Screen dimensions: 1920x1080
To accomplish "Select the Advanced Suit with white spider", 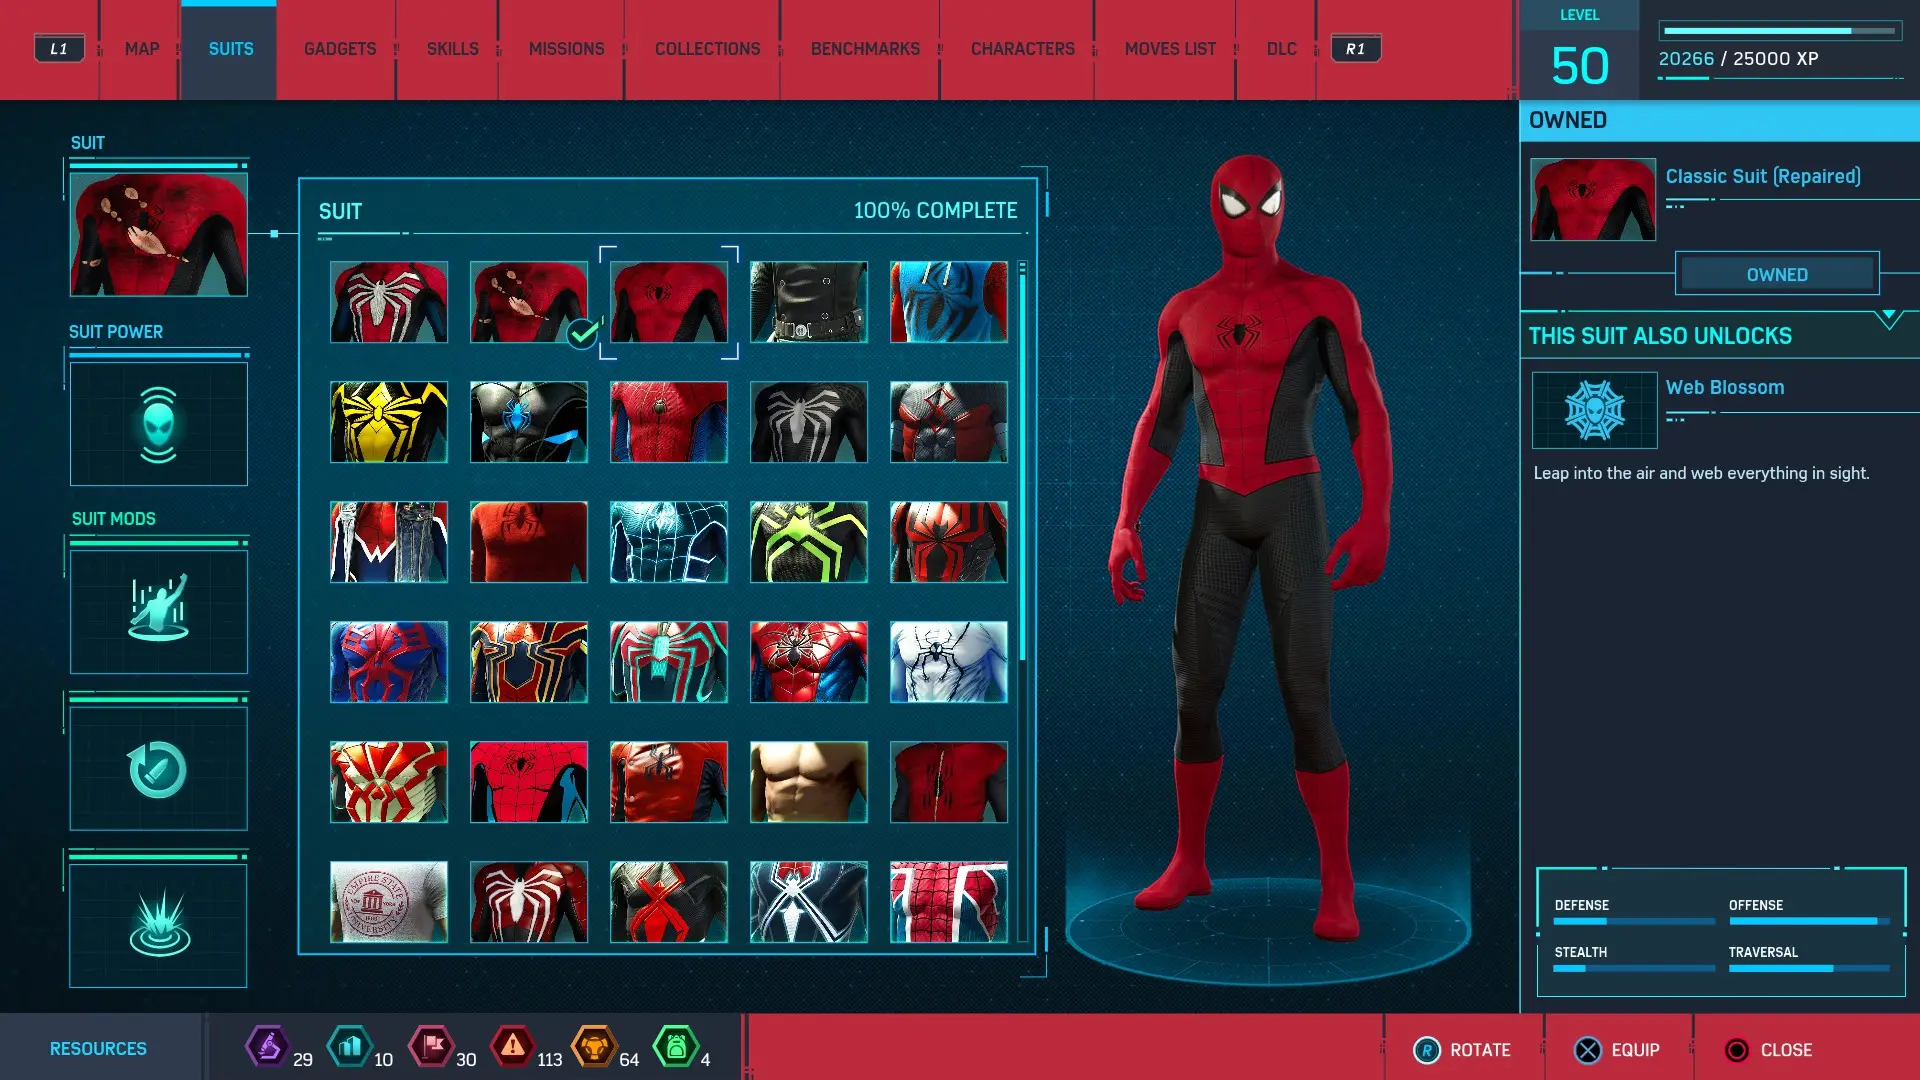I will (x=389, y=302).
